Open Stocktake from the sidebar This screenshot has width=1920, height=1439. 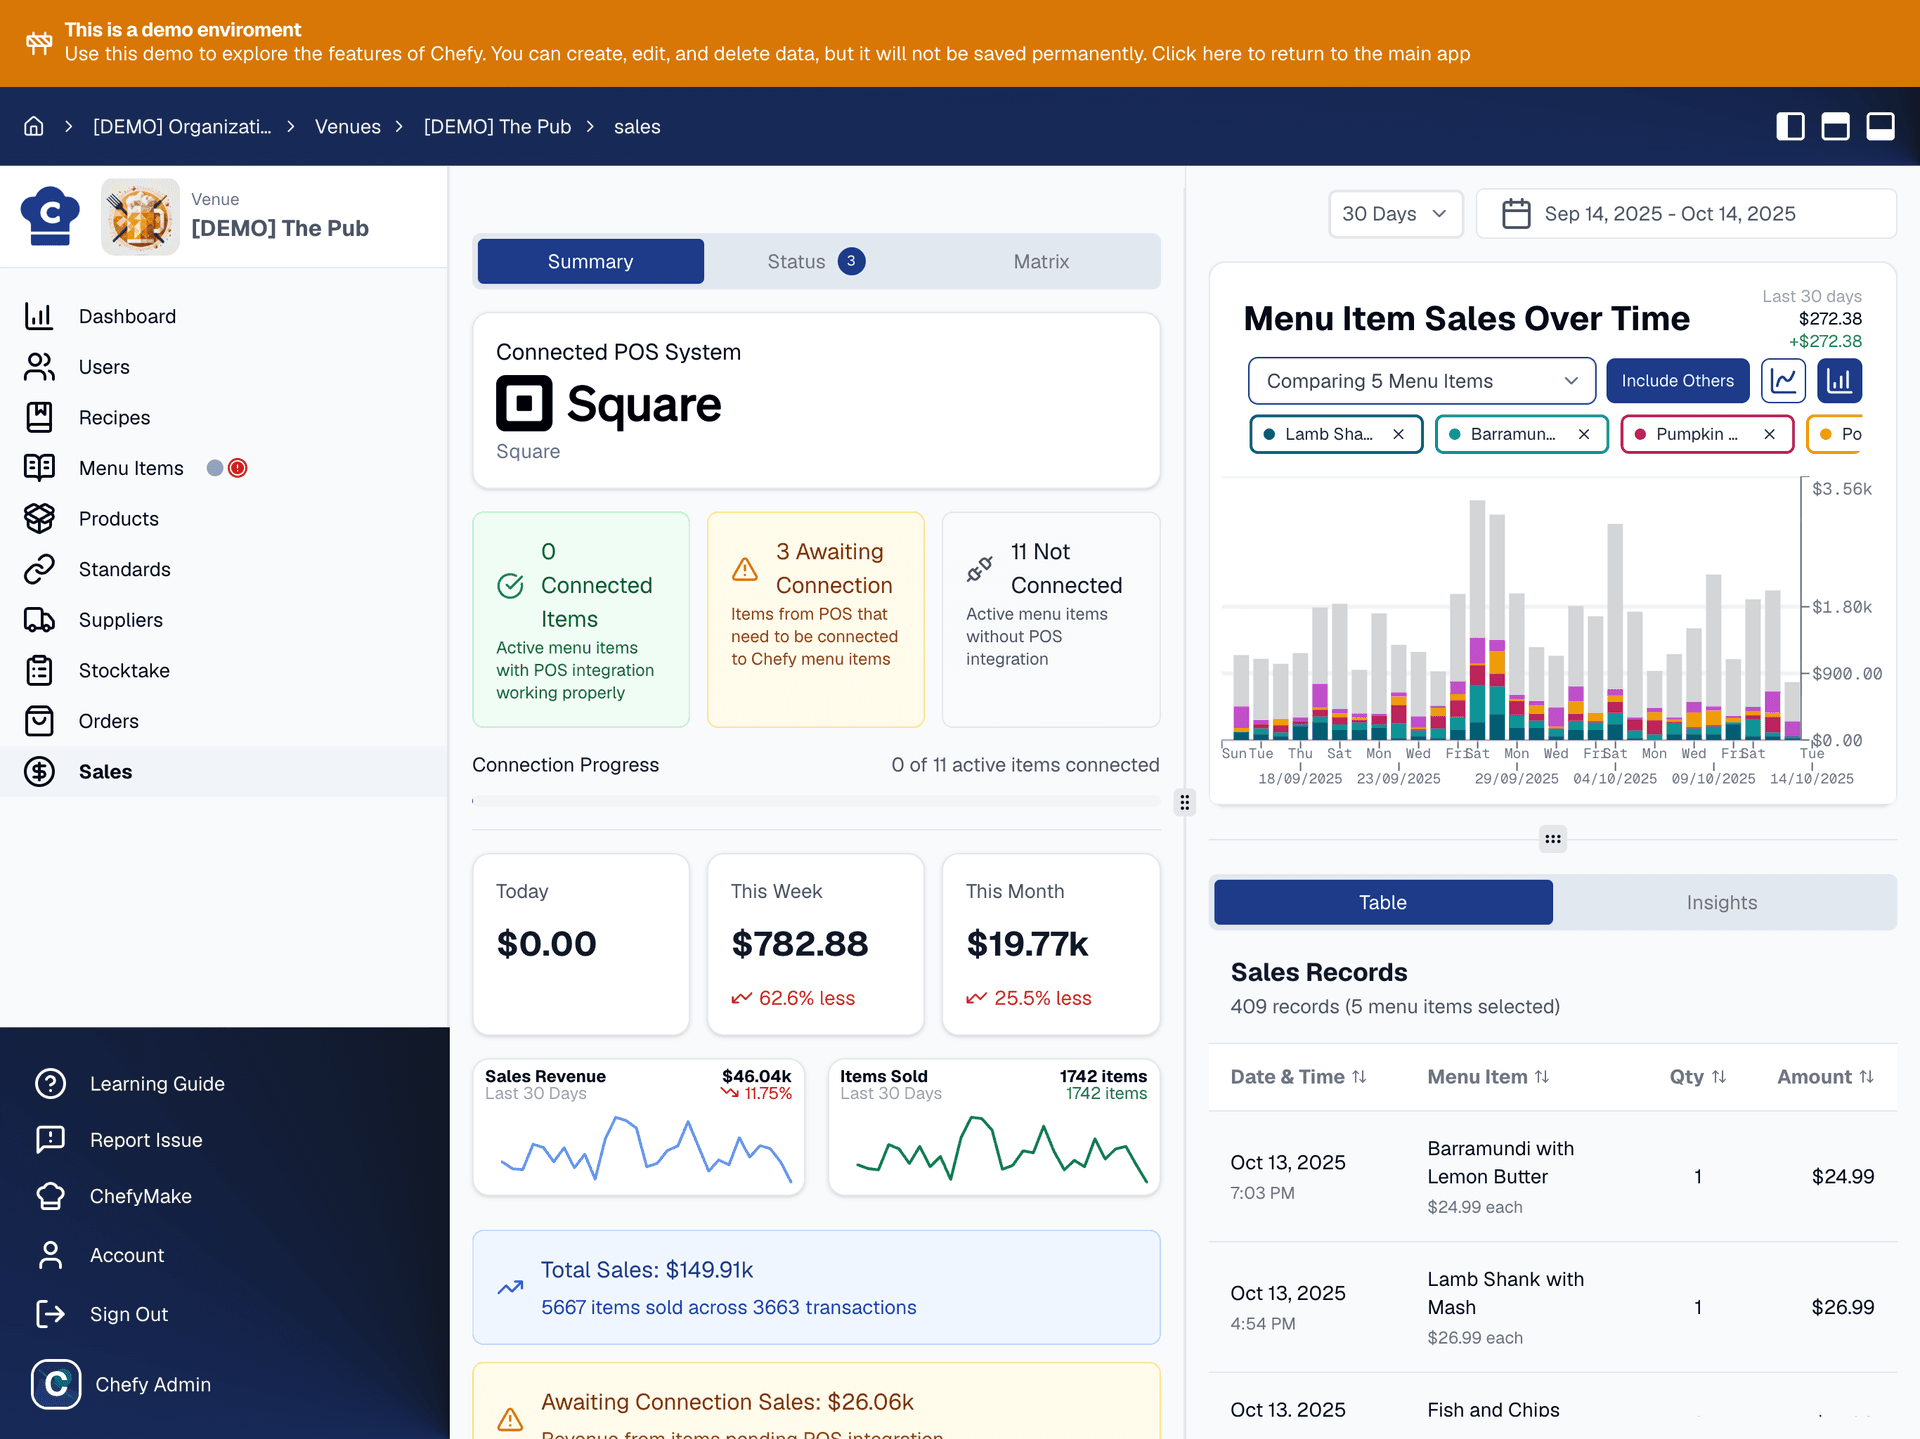pos(40,670)
